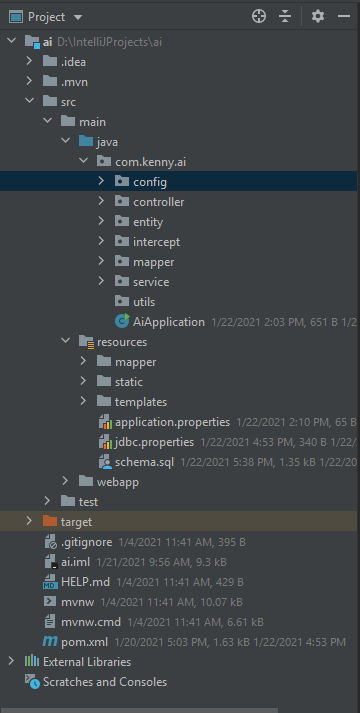Viewport: 360px width, 713px height.
Task: Collapse the resources folder
Action: point(65,341)
